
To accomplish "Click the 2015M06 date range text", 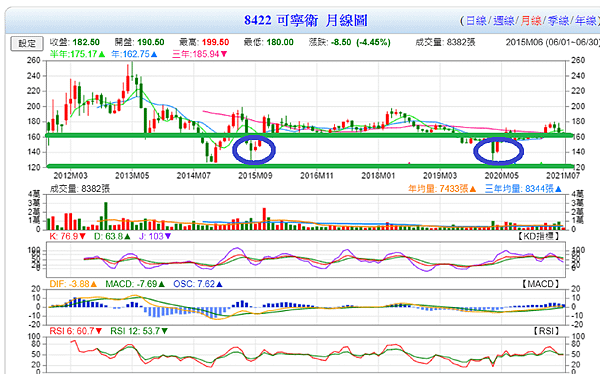I will pyautogui.click(x=553, y=42).
